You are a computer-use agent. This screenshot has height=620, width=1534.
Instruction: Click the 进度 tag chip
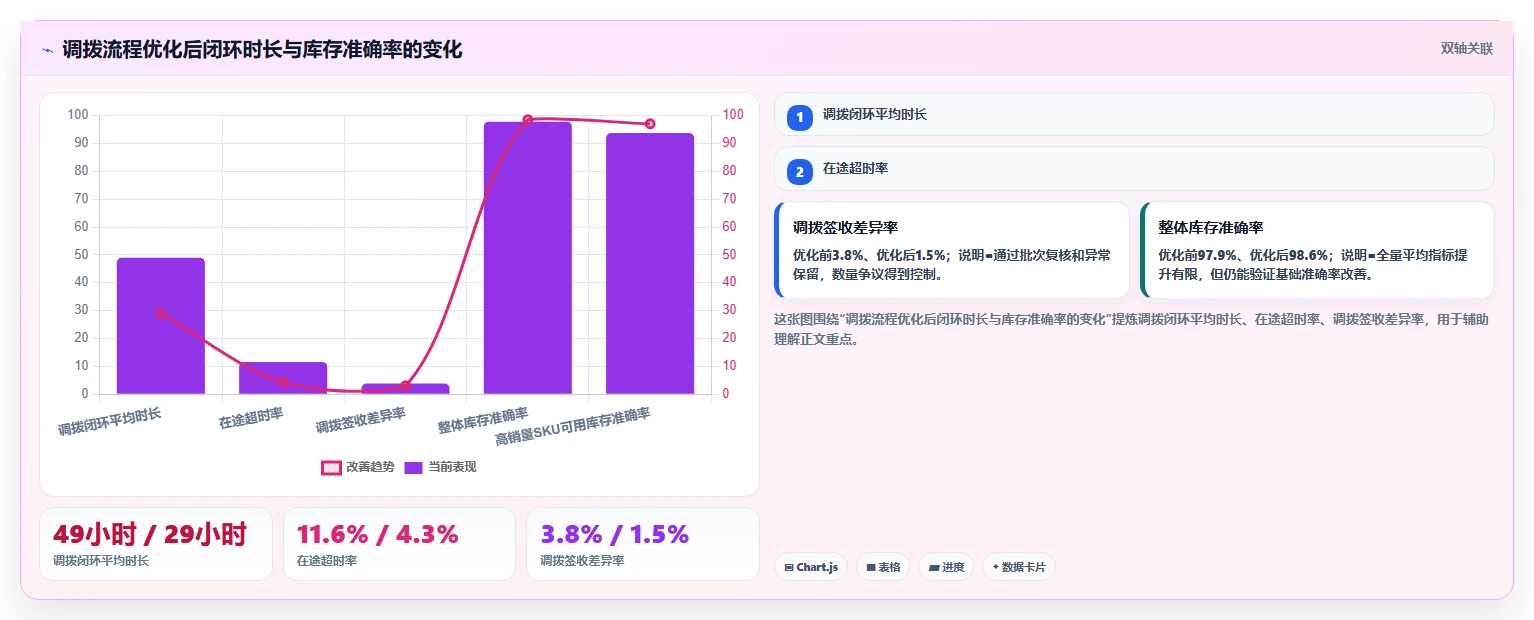pyautogui.click(x=945, y=567)
